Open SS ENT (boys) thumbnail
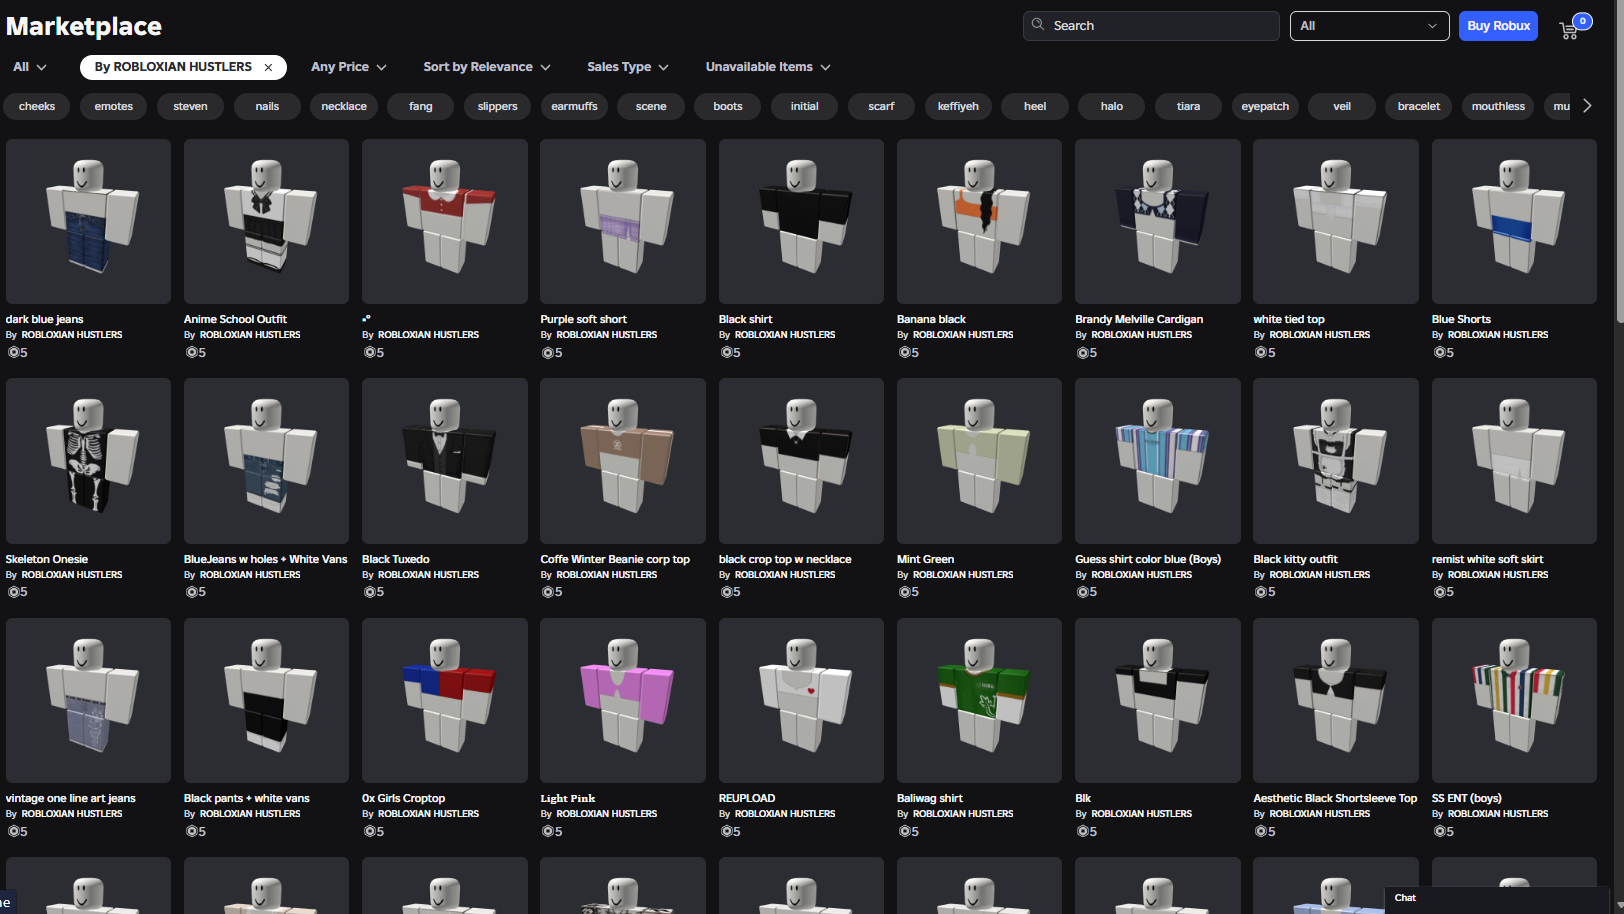 click(x=1514, y=700)
